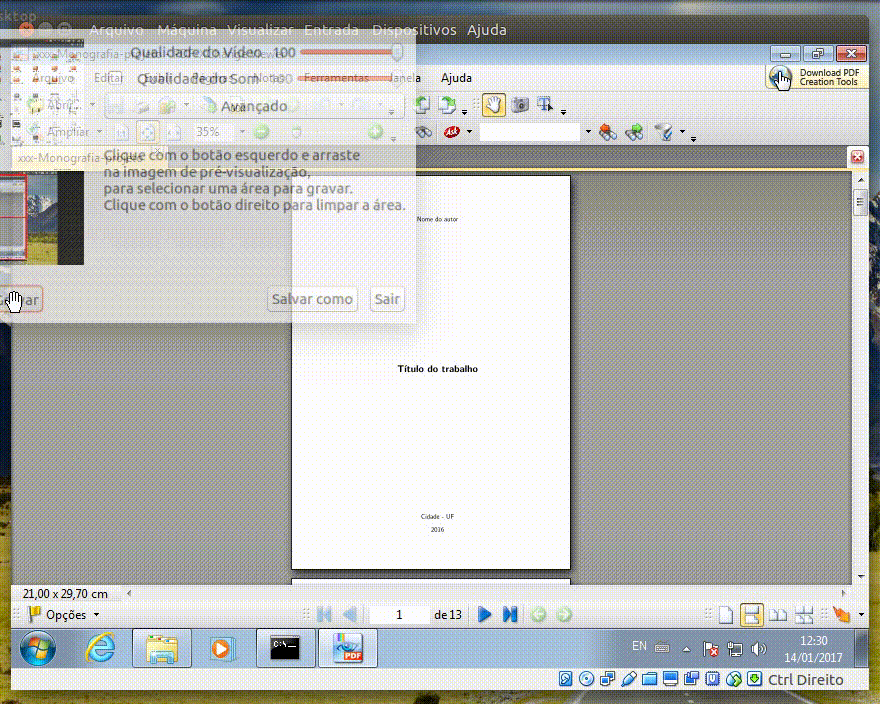The height and width of the screenshot is (704, 880).
Task: Open the PDF viewer Ajuda menu
Action: (x=456, y=78)
